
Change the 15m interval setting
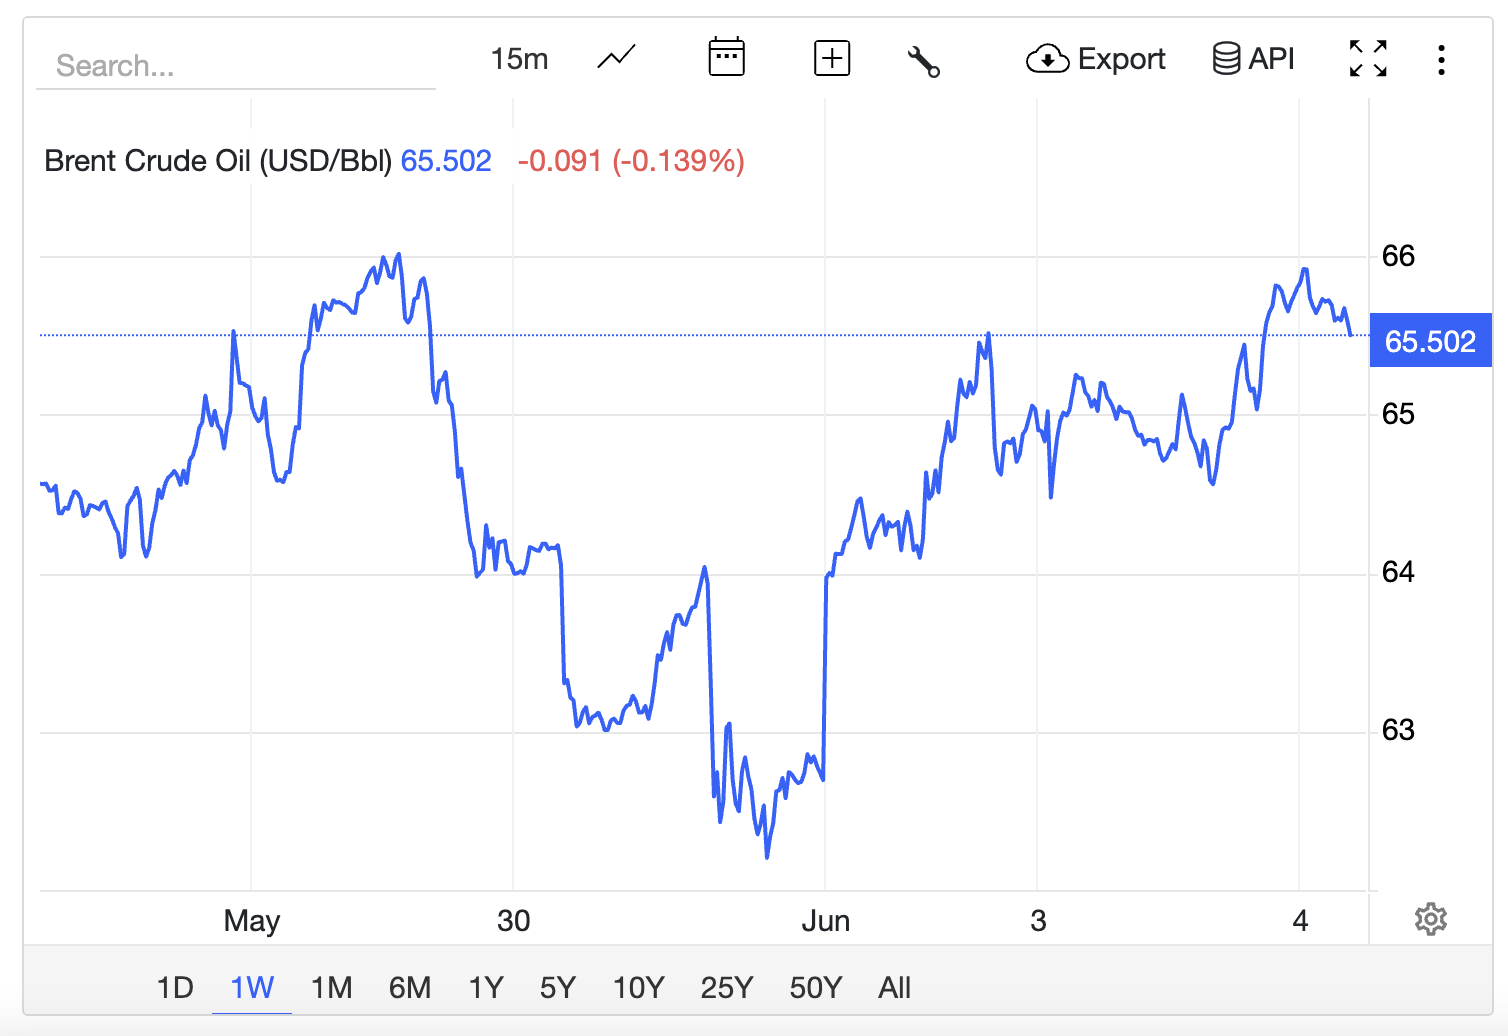point(519,59)
